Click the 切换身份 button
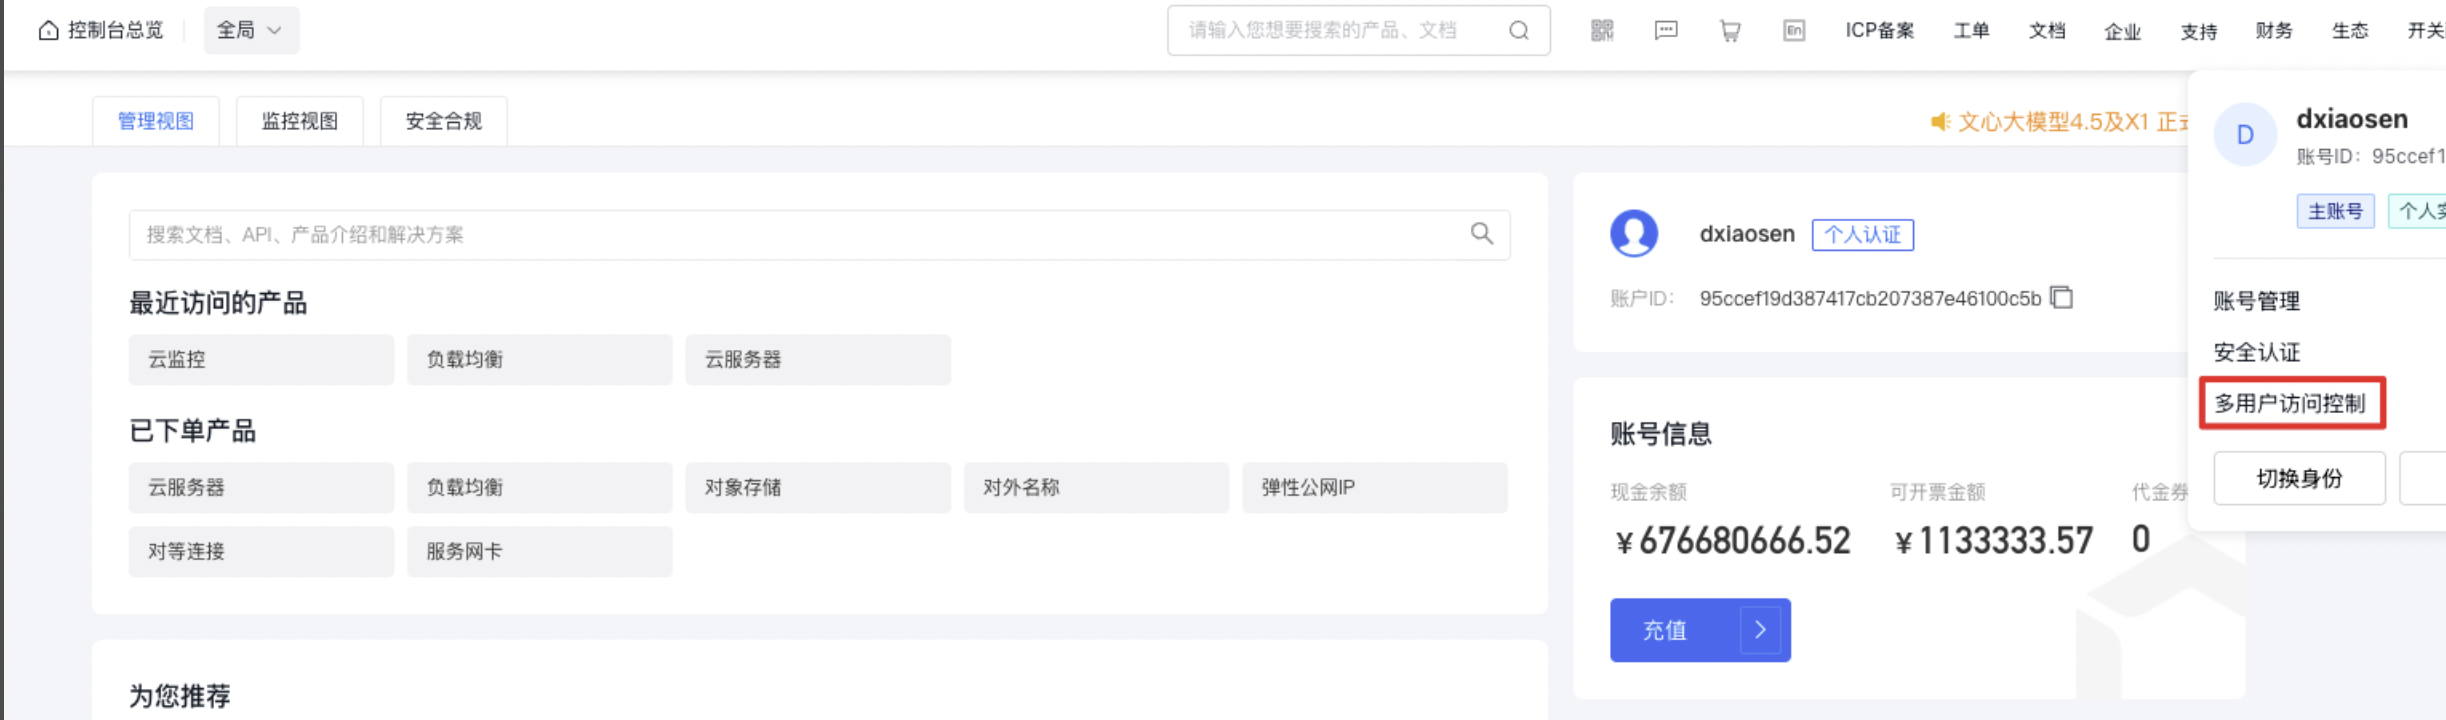Image resolution: width=2446 pixels, height=720 pixels. point(2299,478)
